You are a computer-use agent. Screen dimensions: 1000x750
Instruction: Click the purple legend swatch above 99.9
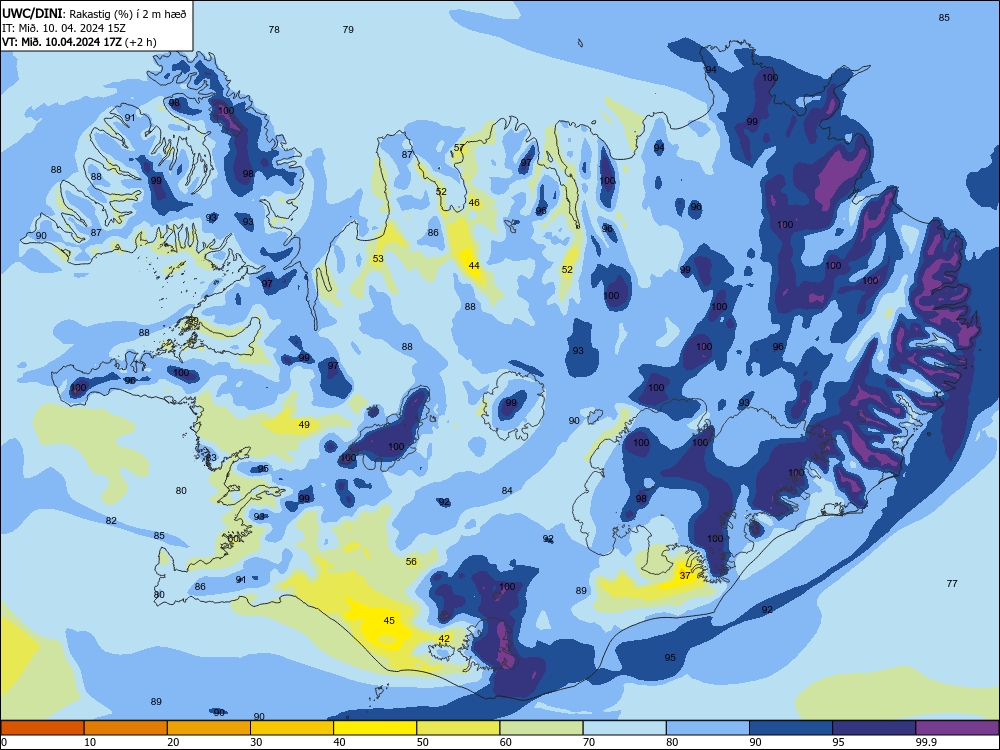point(957,728)
